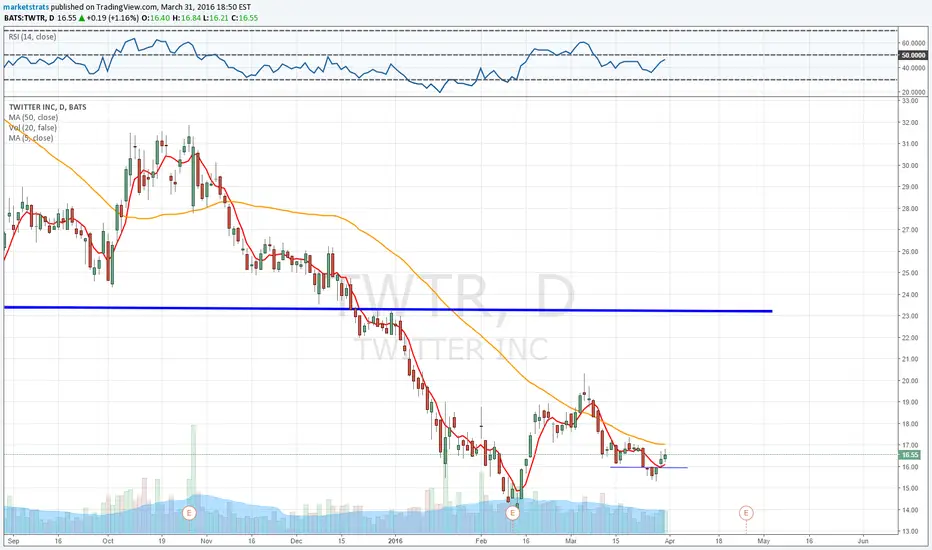
Task: Select the MA (5, close) indicator label
Action: point(31,138)
